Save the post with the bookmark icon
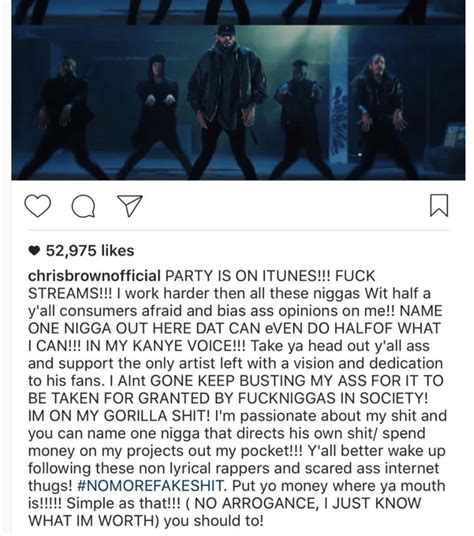Viewport: 474px width, 536px height. pos(439,205)
